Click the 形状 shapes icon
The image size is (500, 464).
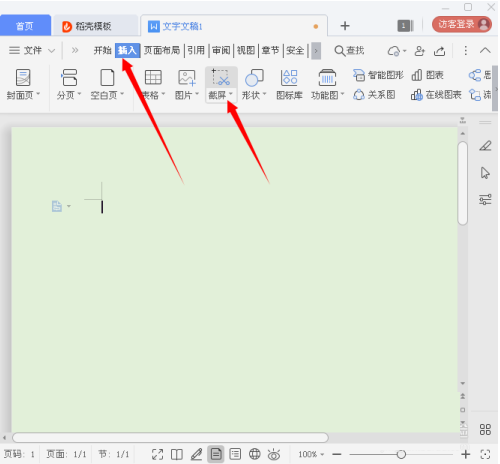click(x=254, y=77)
